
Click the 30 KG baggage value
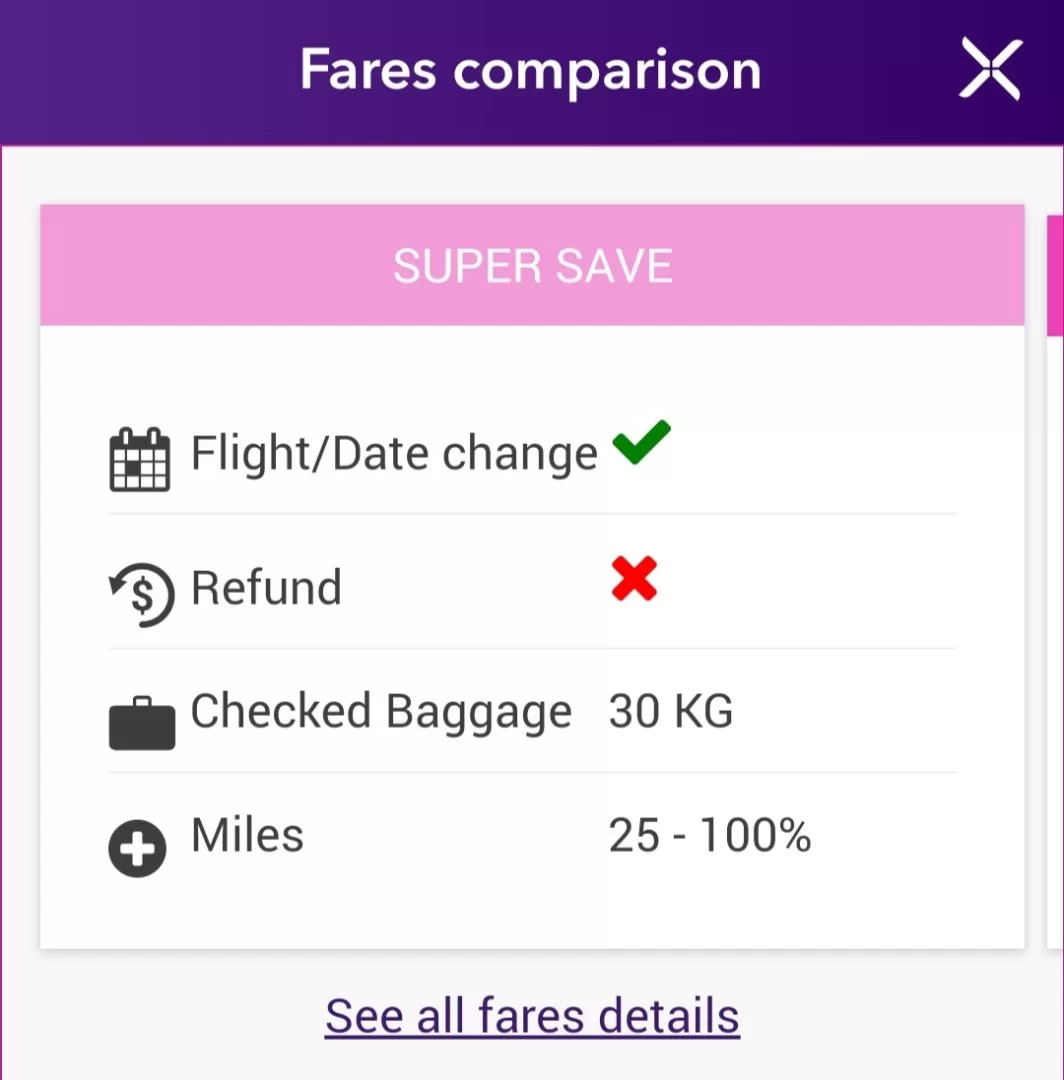coord(670,712)
